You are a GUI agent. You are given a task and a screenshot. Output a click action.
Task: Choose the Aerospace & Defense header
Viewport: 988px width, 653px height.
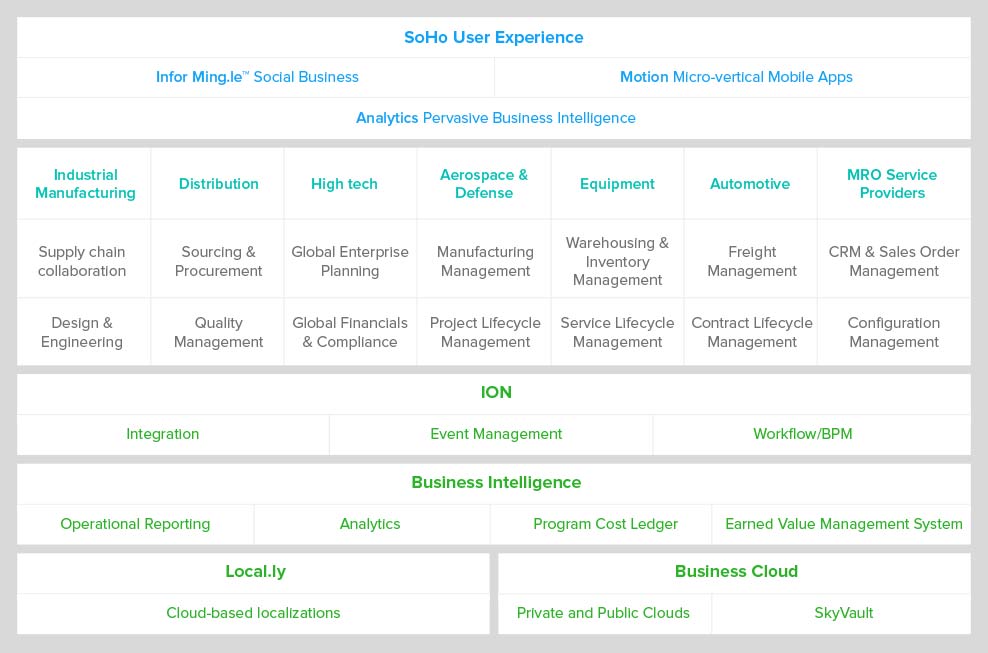(484, 183)
